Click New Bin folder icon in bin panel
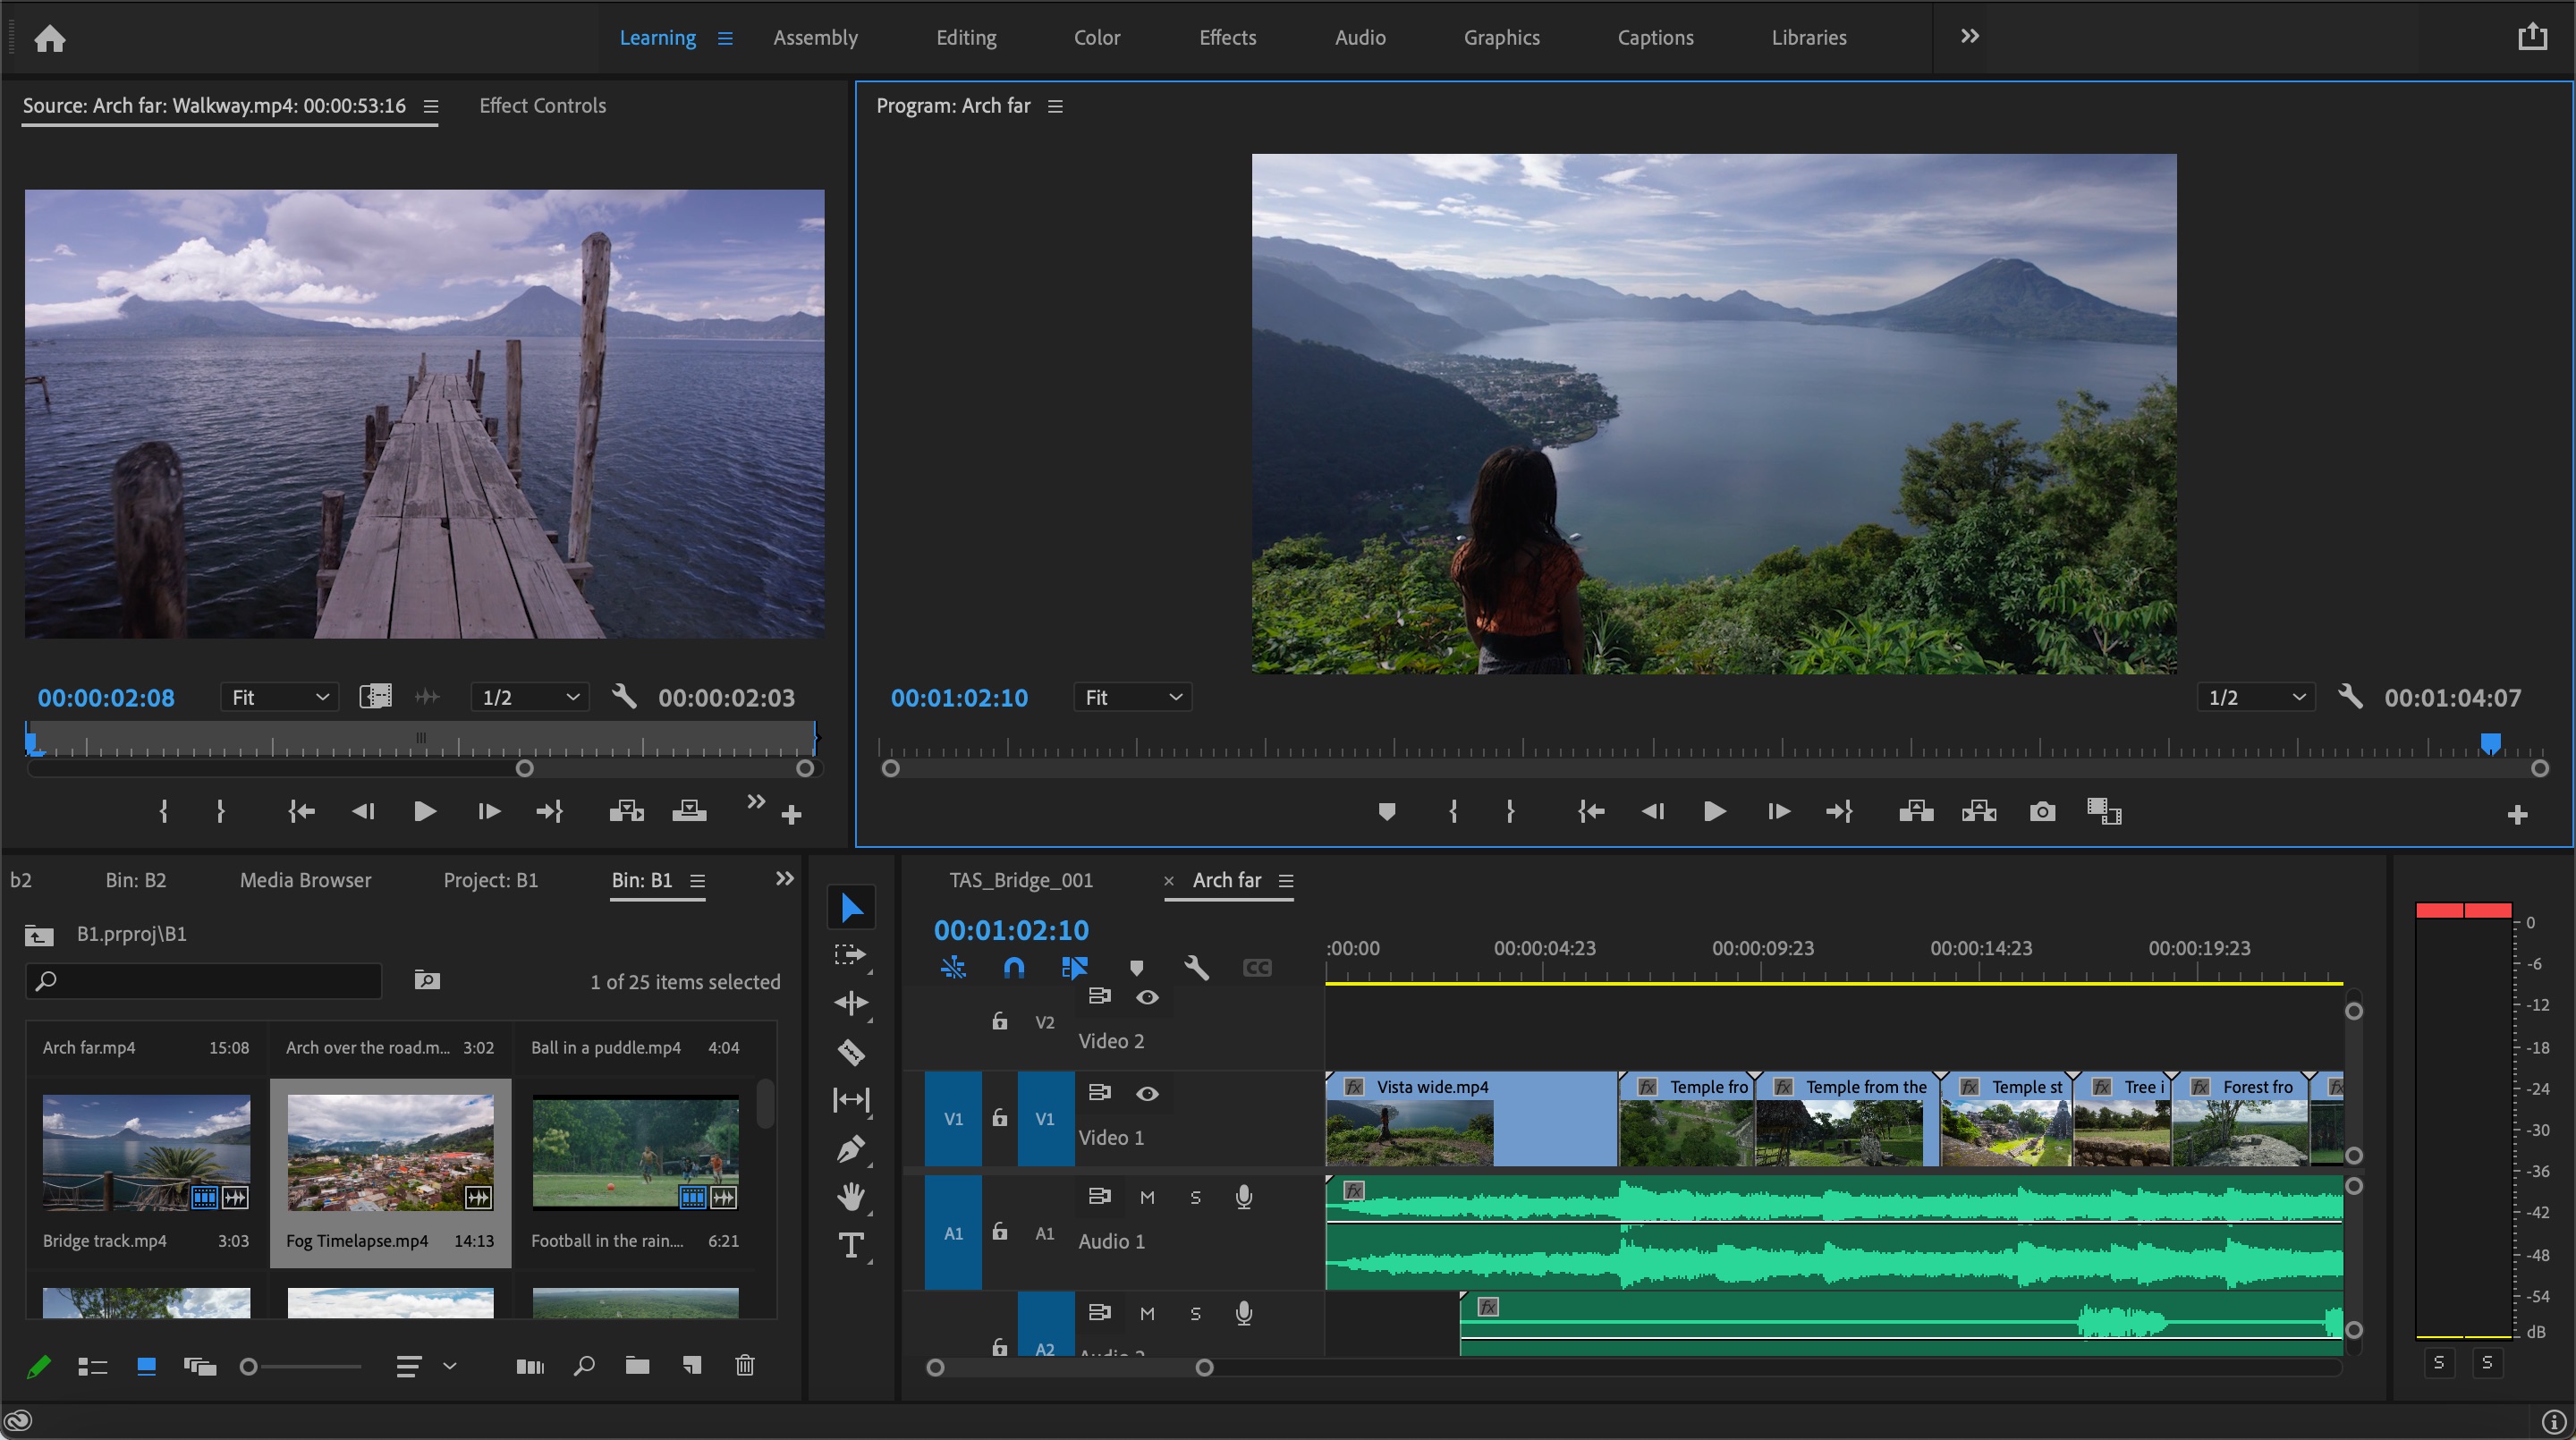Image resolution: width=2576 pixels, height=1440 pixels. (637, 1366)
